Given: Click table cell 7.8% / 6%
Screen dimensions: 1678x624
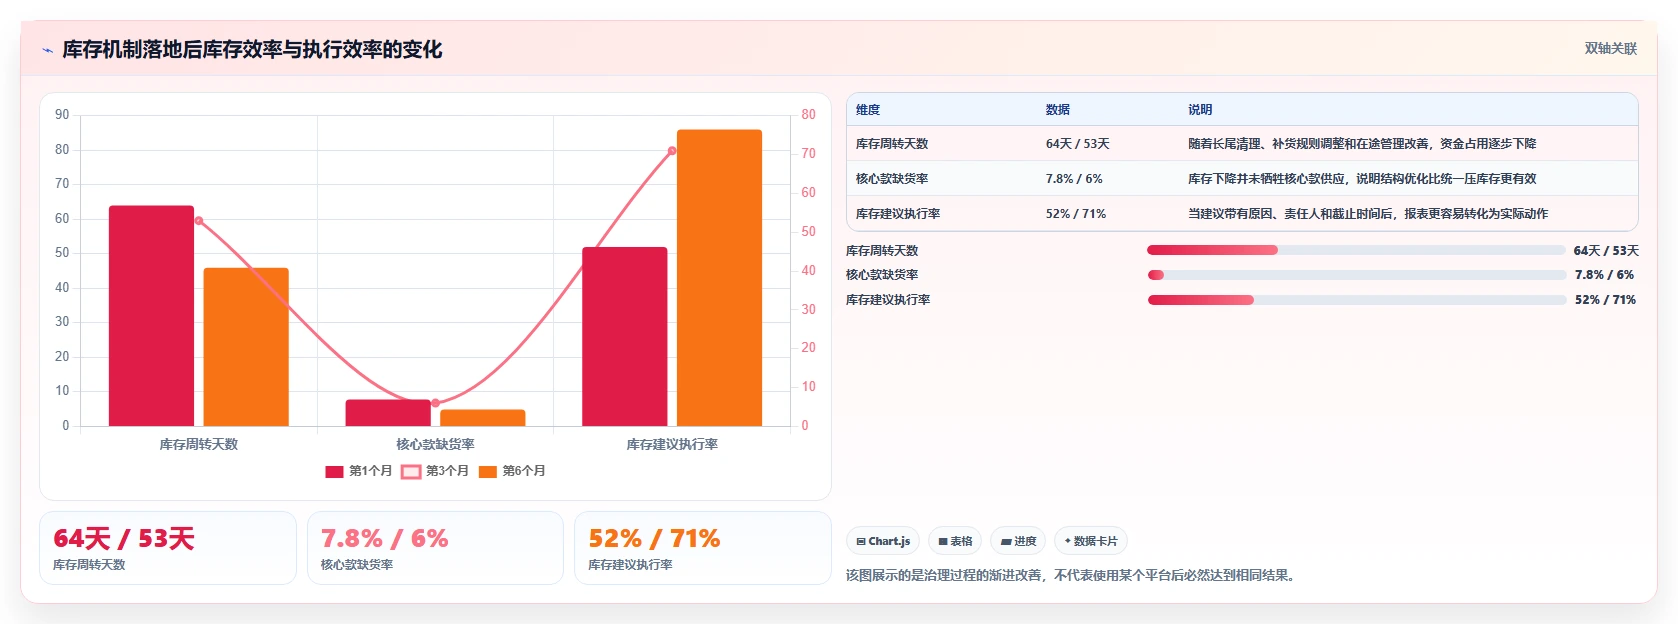Looking at the screenshot, I should click(x=1074, y=179).
